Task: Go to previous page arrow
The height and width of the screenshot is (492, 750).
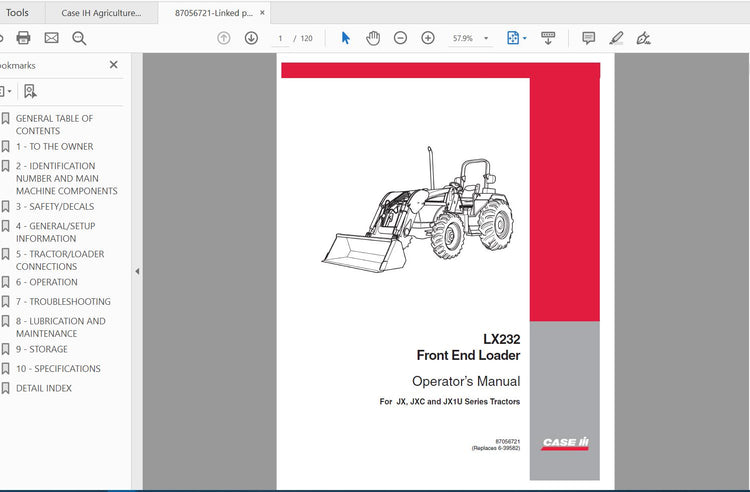Action: 223,38
